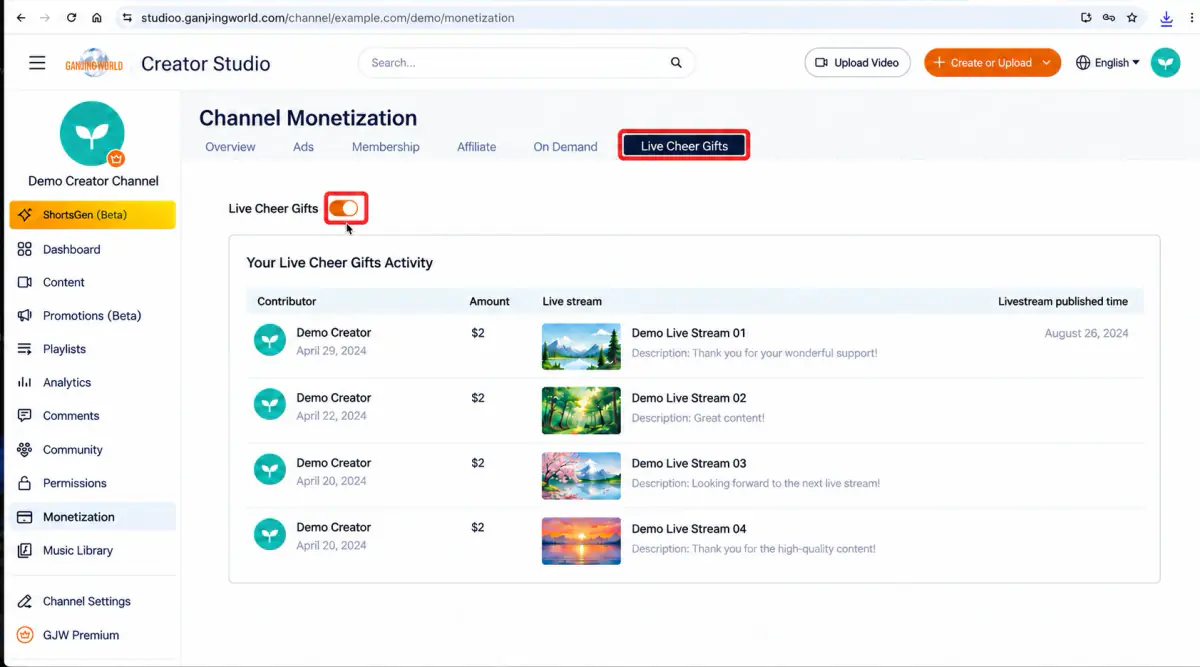Open the hamburger navigation menu
Image resolution: width=1200 pixels, height=667 pixels.
click(x=37, y=63)
